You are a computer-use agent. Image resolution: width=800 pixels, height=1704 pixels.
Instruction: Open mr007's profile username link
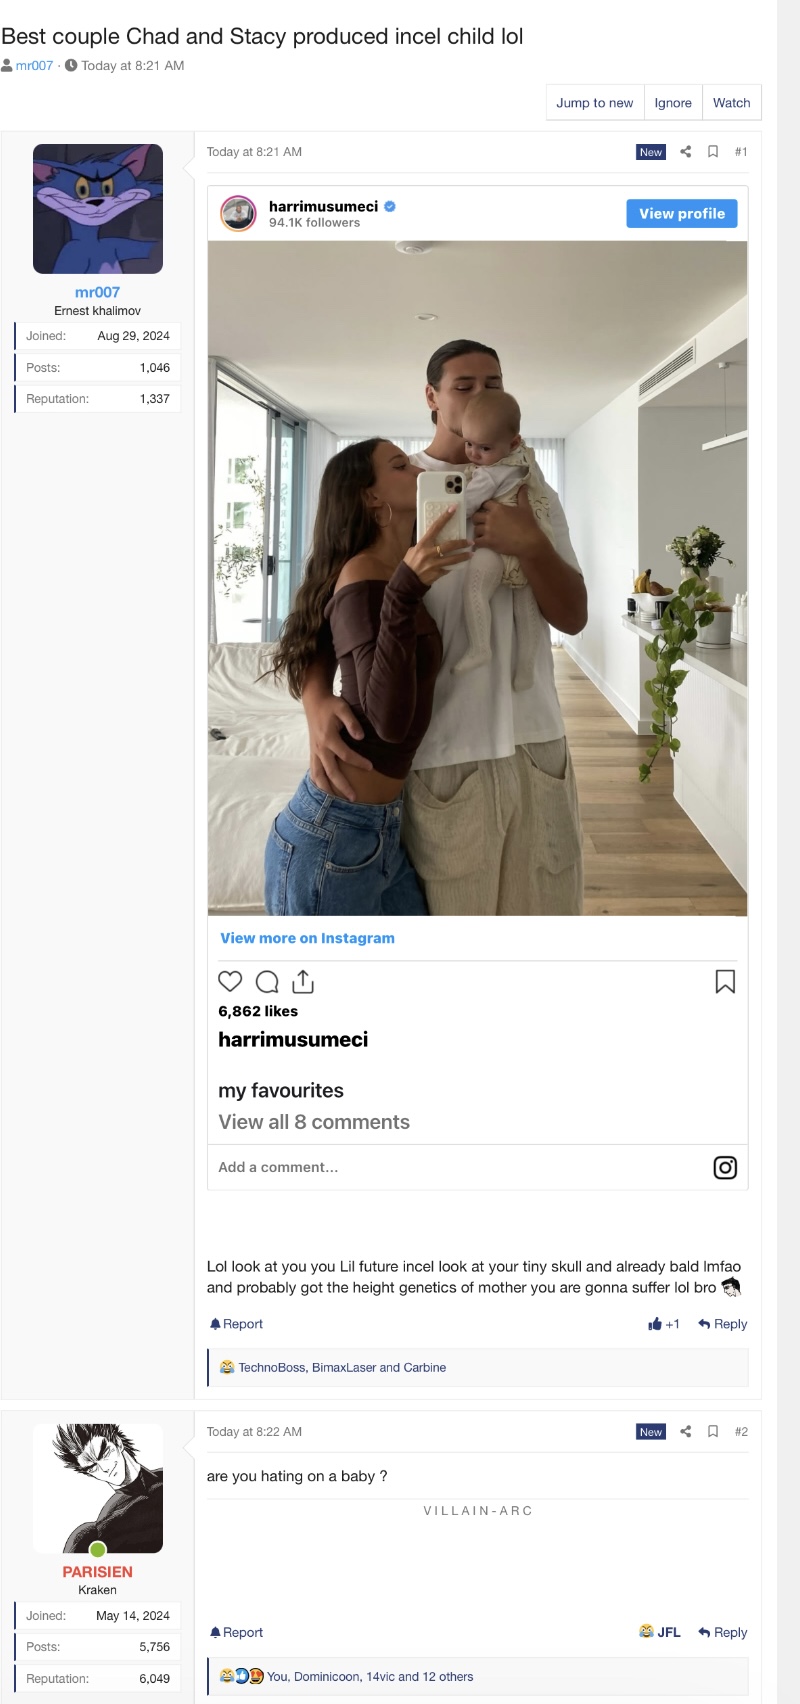pos(97,292)
